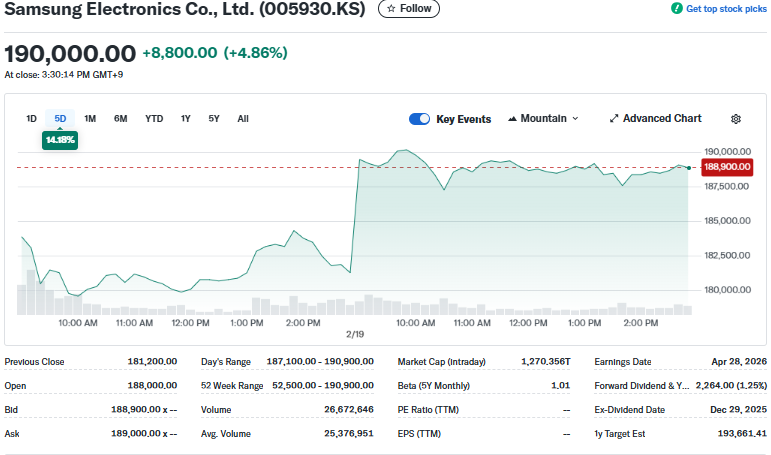The height and width of the screenshot is (455, 771).
Task: Select the 1M range tab
Action: [x=90, y=119]
